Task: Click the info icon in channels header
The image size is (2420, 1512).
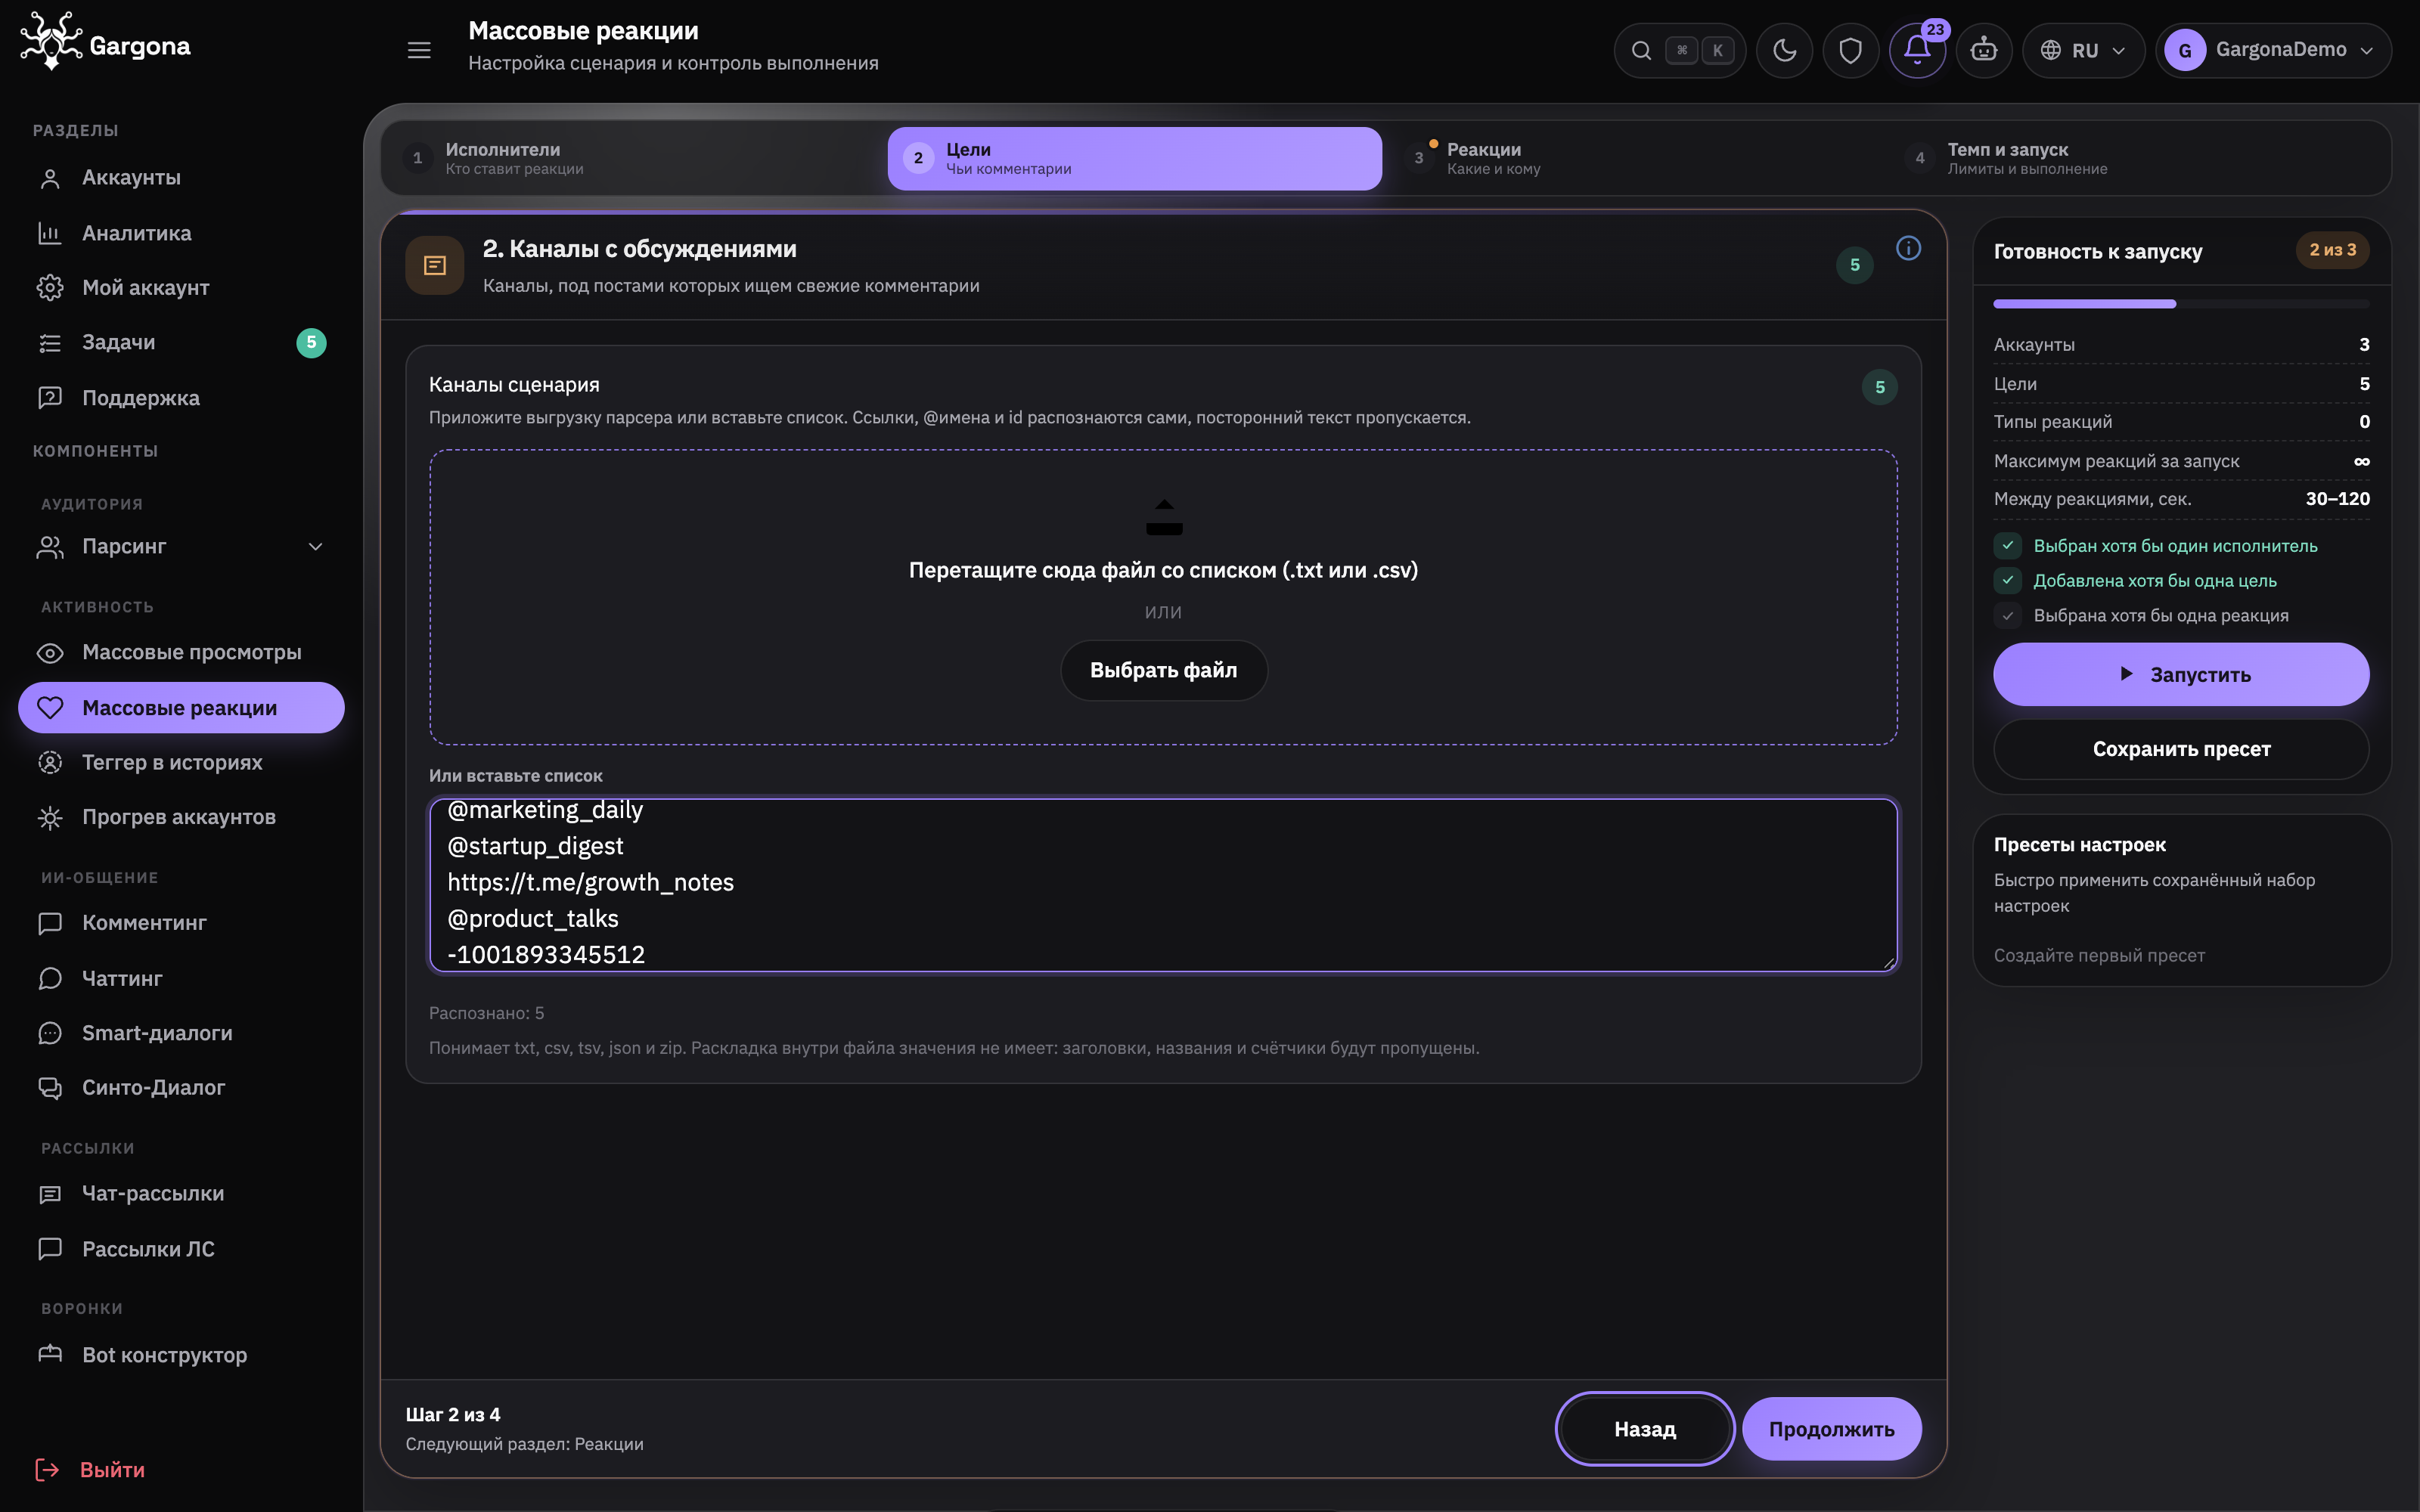Action: pyautogui.click(x=1908, y=248)
